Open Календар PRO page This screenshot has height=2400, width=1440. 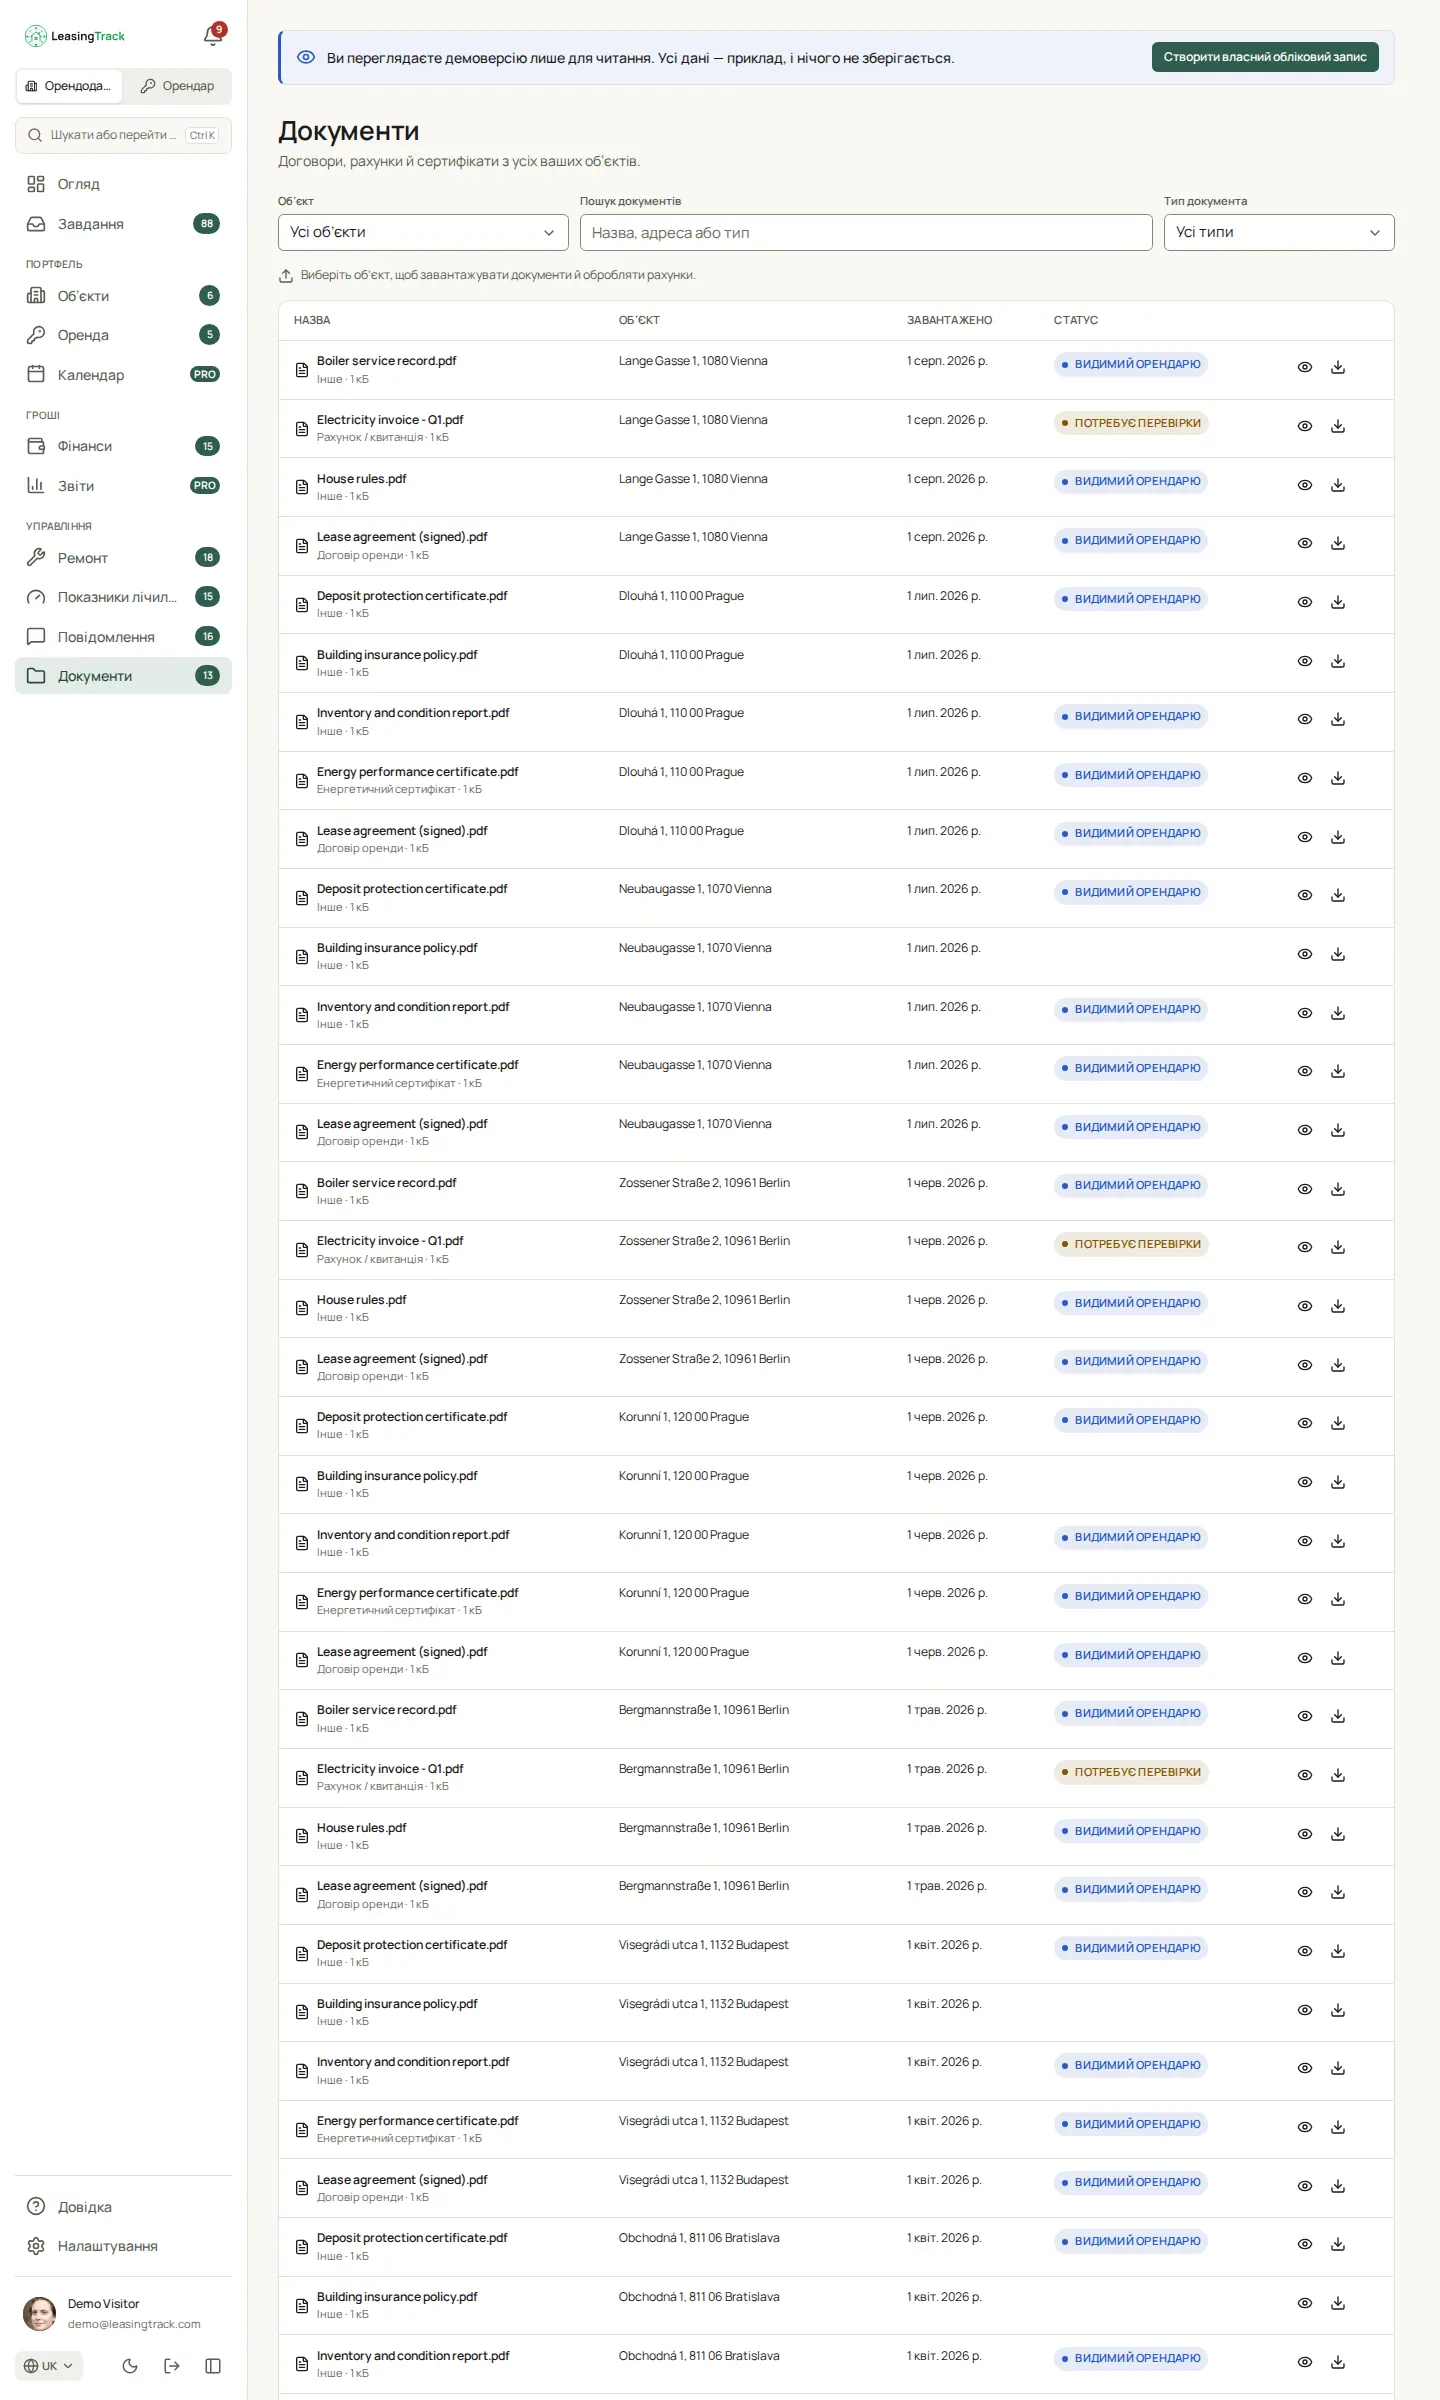tap(123, 375)
